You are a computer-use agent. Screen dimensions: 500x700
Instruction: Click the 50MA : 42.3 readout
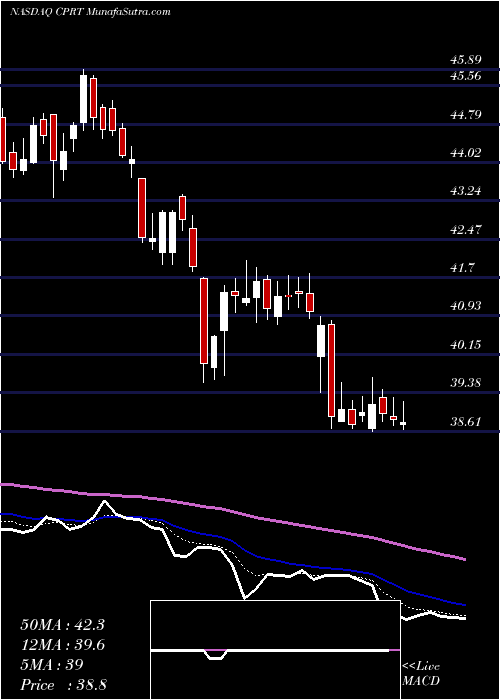coord(62,625)
